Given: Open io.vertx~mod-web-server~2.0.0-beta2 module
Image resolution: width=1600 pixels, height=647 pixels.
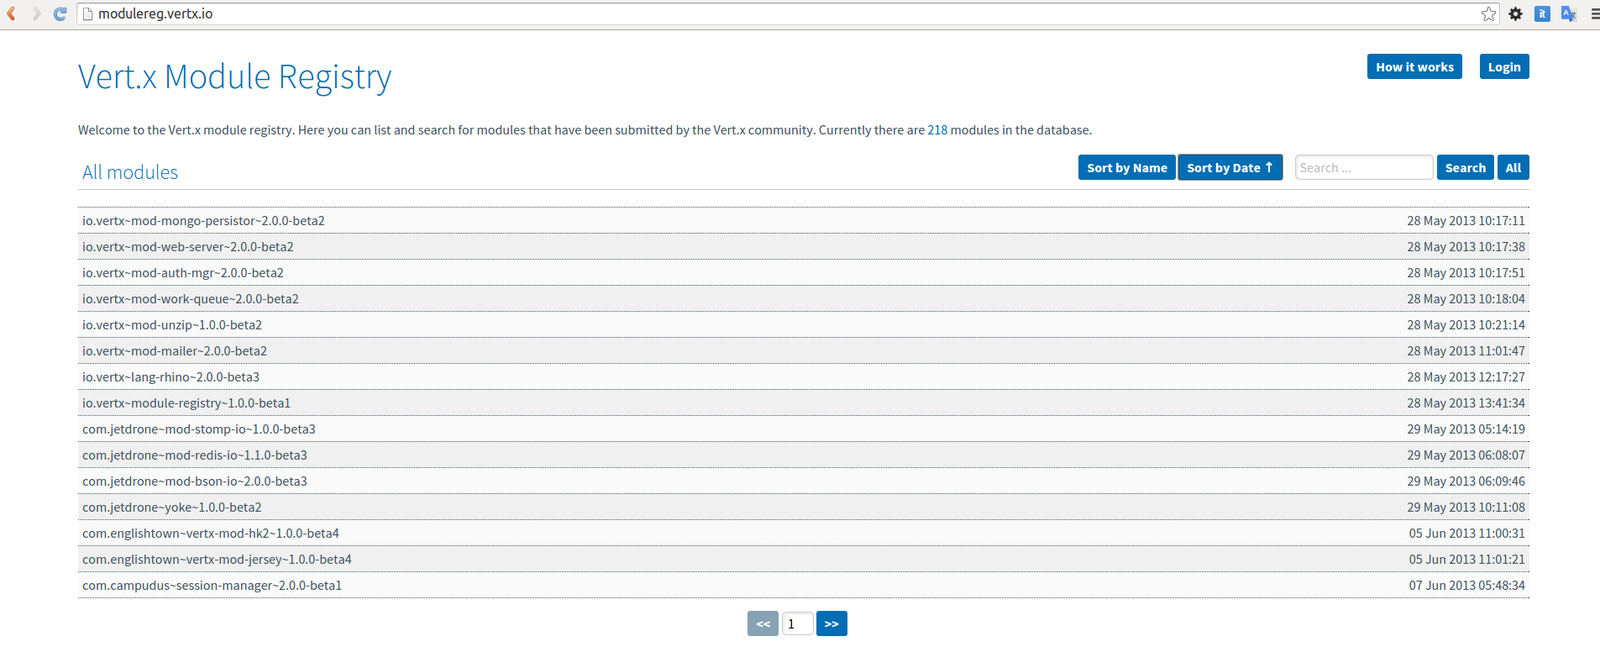Looking at the screenshot, I should [x=188, y=247].
